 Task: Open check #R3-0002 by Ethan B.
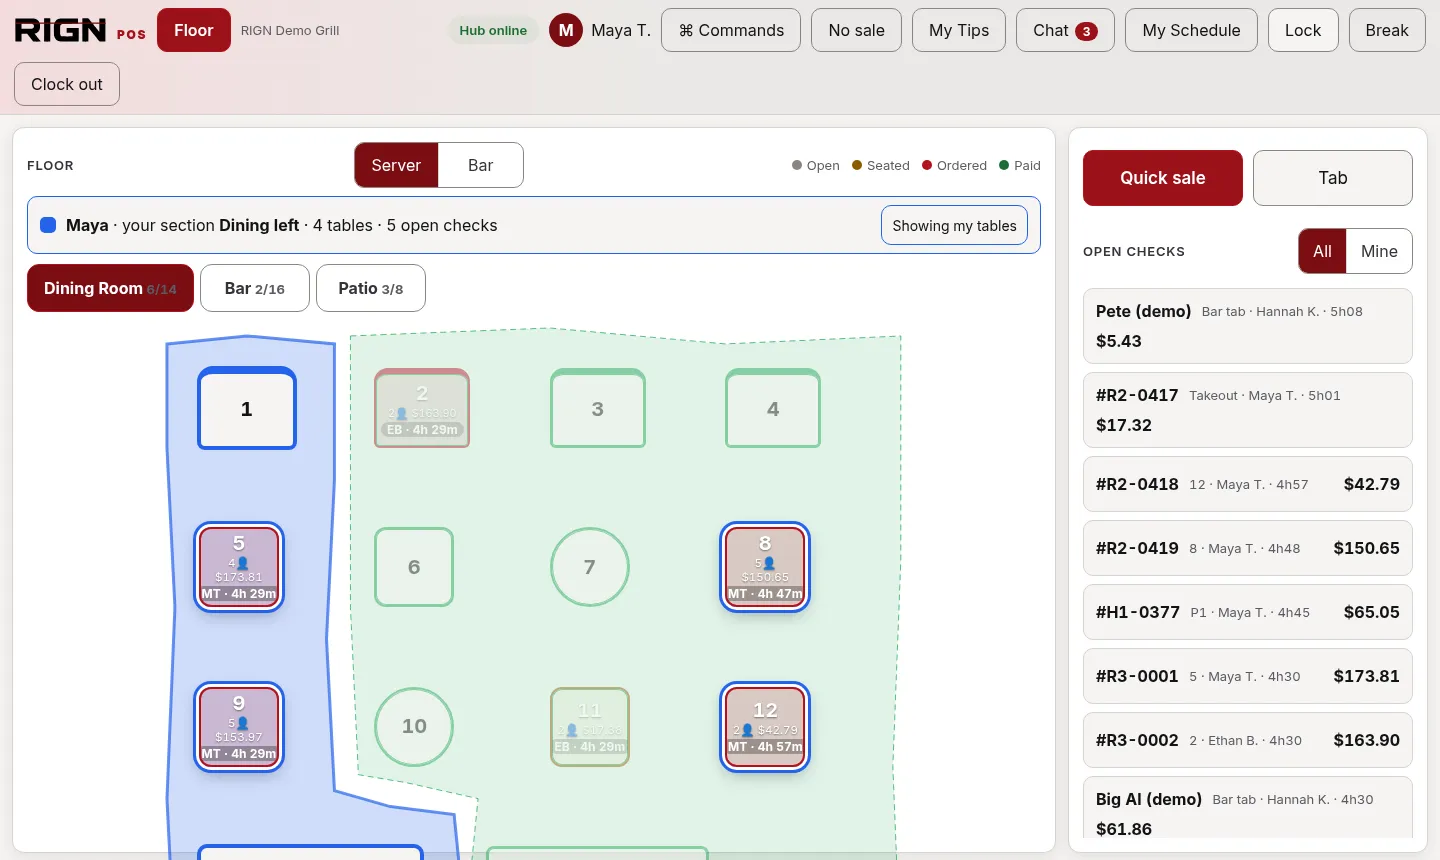coord(1248,740)
